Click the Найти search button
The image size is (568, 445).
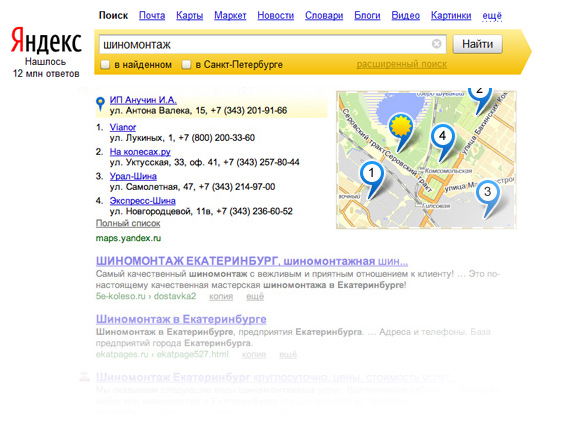pos(477,44)
